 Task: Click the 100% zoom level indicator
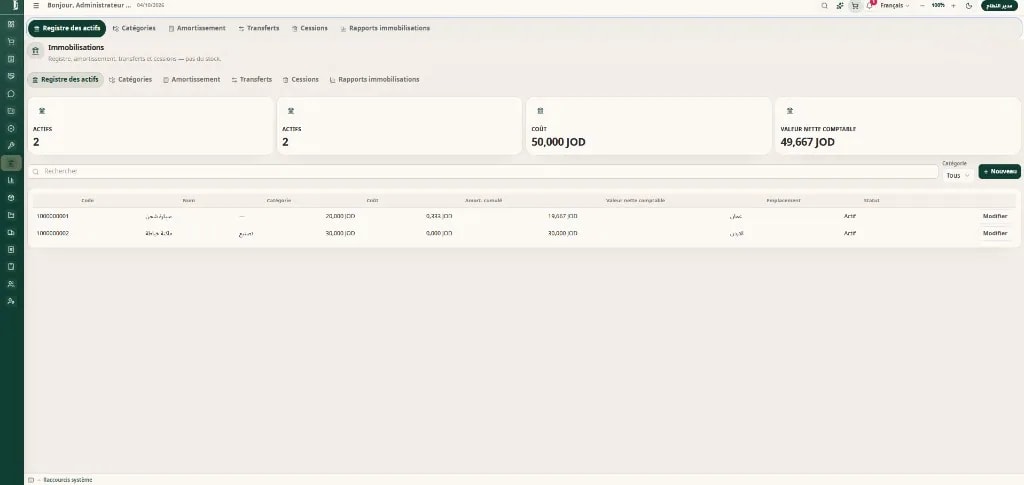coord(938,5)
